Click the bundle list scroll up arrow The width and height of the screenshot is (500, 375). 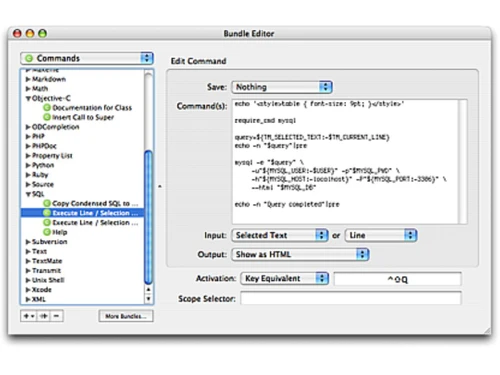click(x=148, y=289)
